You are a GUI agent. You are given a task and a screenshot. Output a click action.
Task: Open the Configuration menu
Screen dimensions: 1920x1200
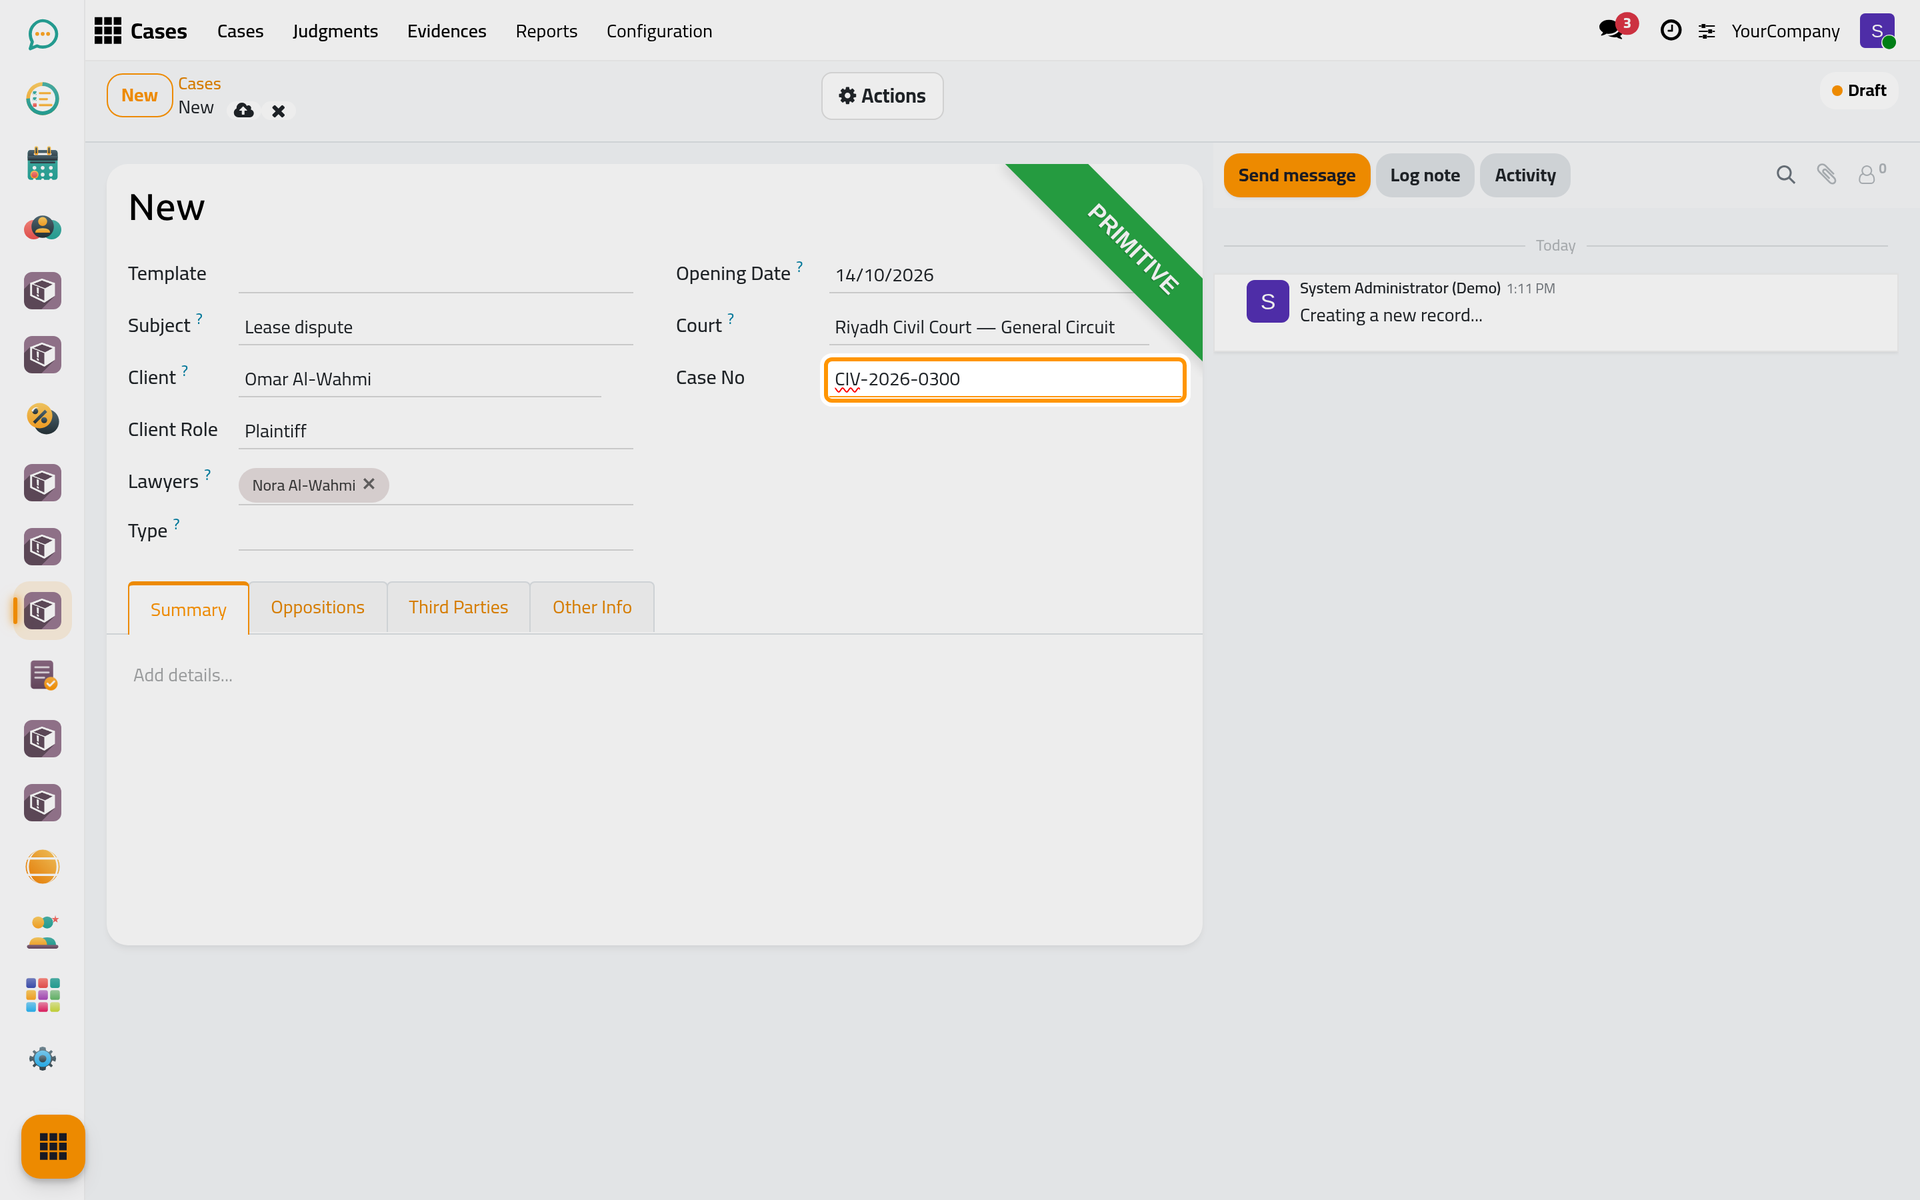coord(659,31)
